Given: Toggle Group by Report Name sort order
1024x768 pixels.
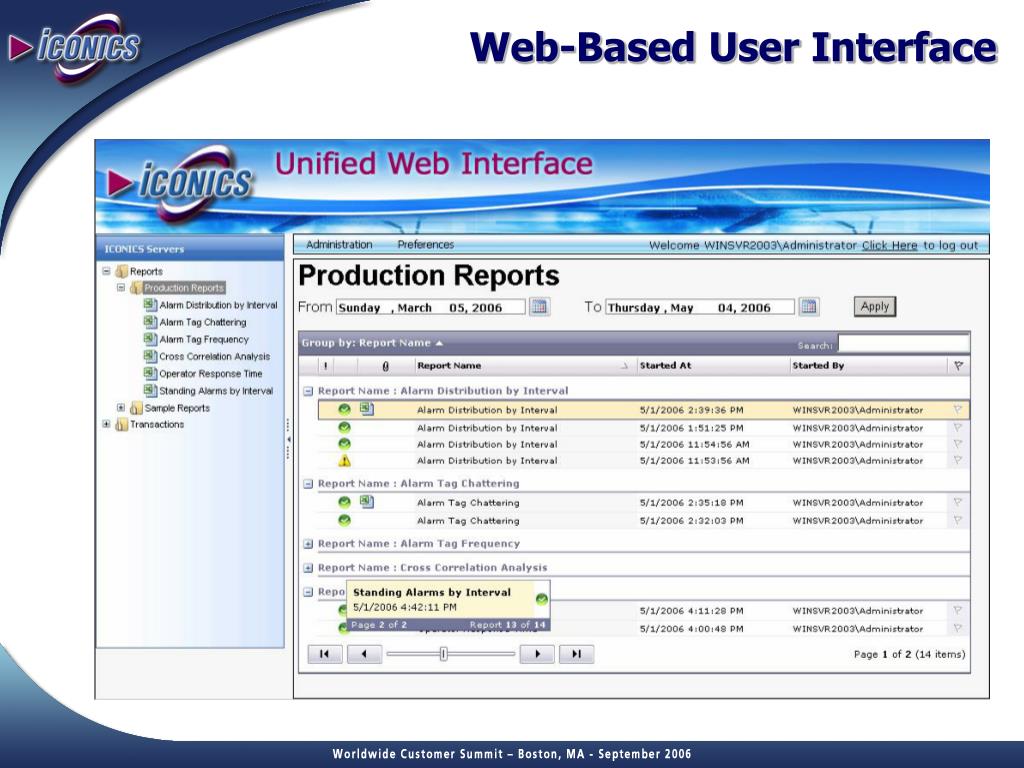Looking at the screenshot, I should [x=372, y=343].
